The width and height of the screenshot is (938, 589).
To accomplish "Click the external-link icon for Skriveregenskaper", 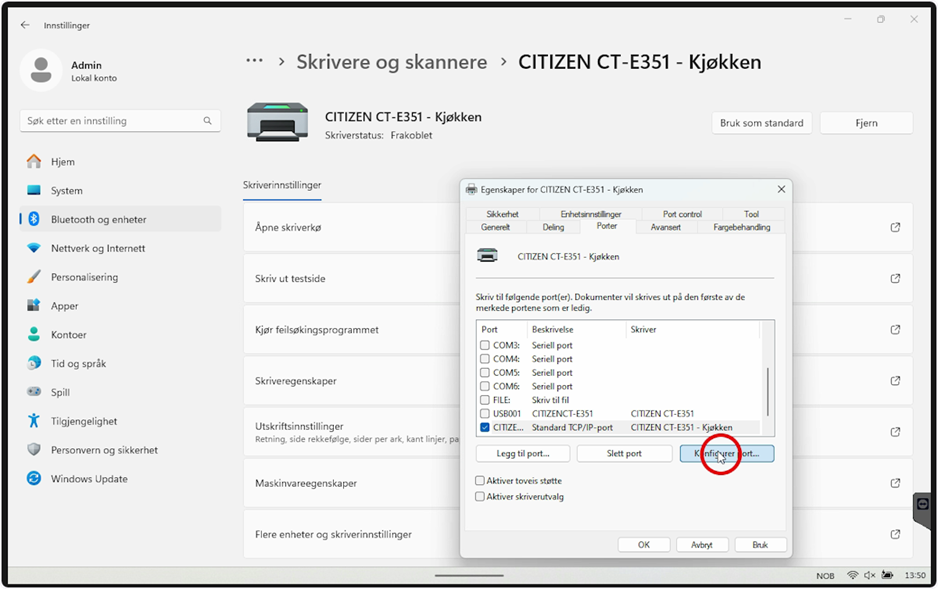I will [x=895, y=381].
